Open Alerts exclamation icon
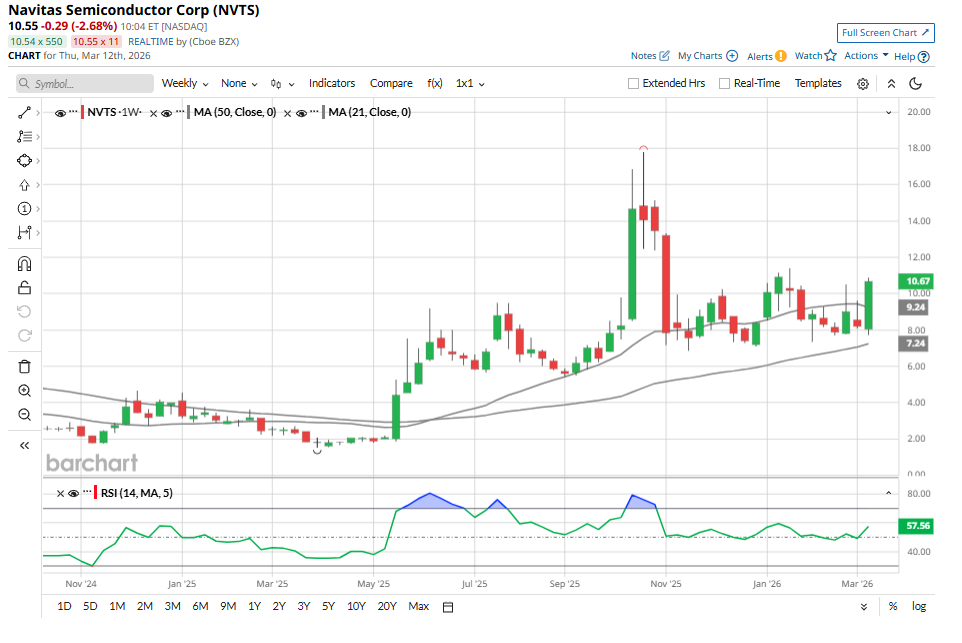962x643 pixels. pos(780,56)
